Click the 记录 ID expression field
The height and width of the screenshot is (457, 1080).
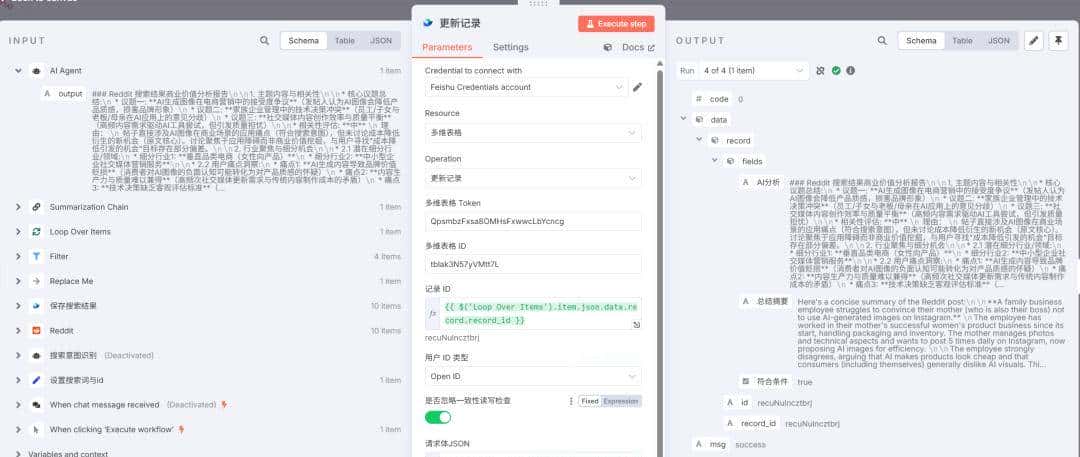533,313
